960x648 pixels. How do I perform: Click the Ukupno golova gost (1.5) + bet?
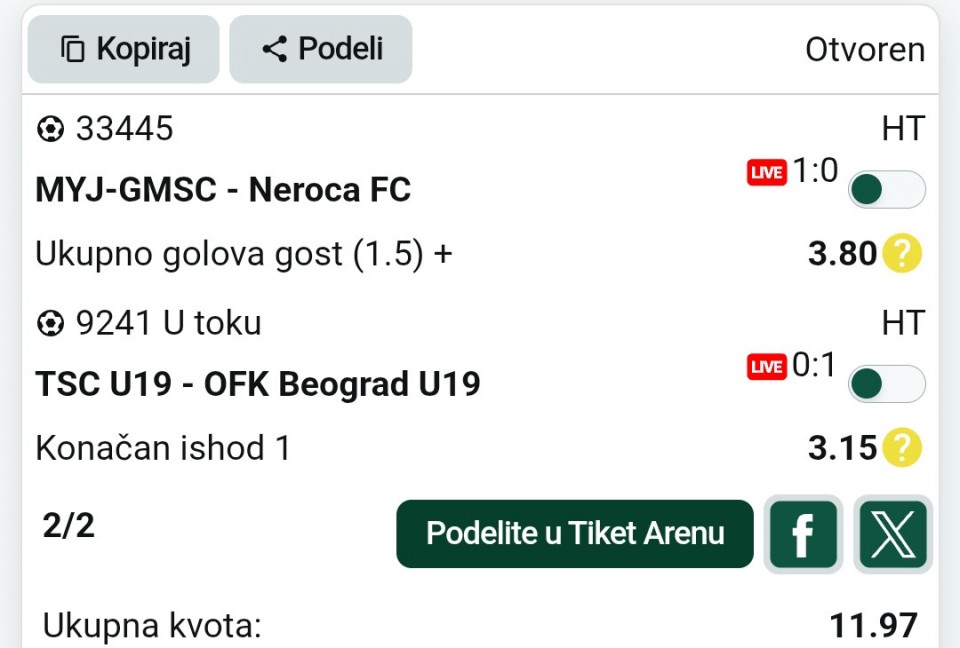244,254
